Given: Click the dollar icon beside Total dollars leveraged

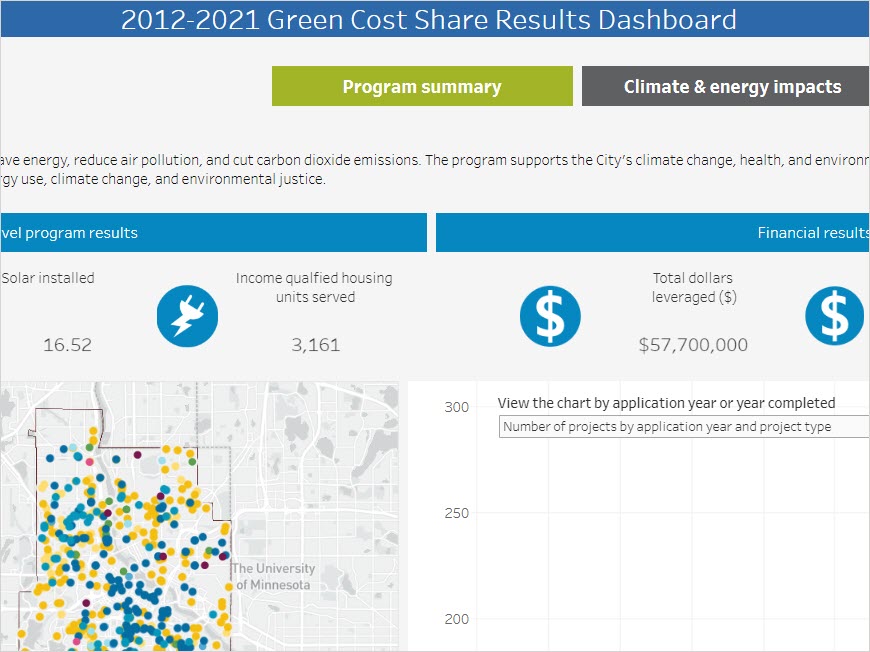Looking at the screenshot, I should (x=549, y=315).
